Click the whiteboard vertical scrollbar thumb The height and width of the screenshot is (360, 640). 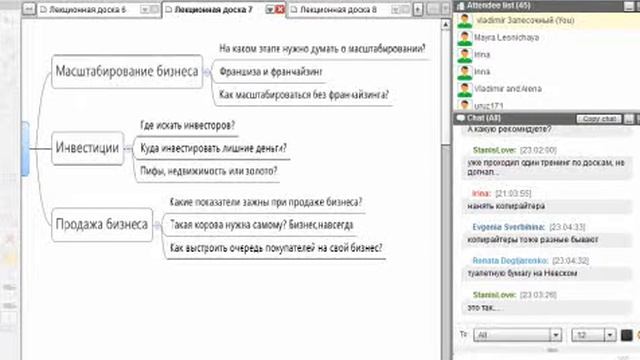(x=446, y=88)
